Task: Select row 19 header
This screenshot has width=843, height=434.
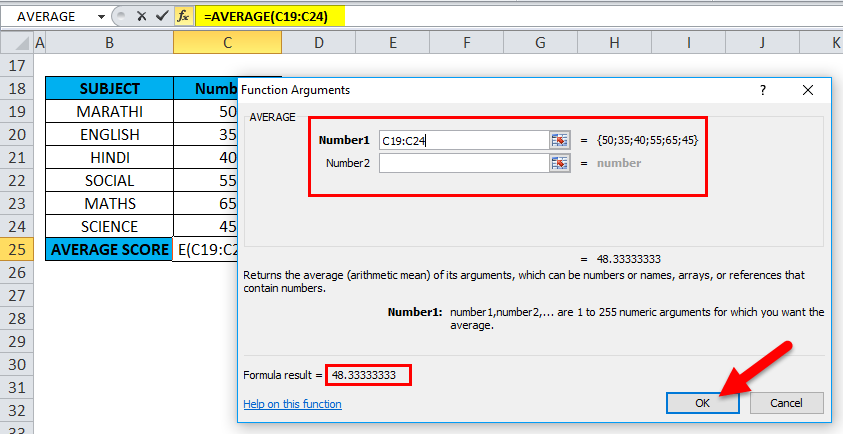Action: pos(17,111)
